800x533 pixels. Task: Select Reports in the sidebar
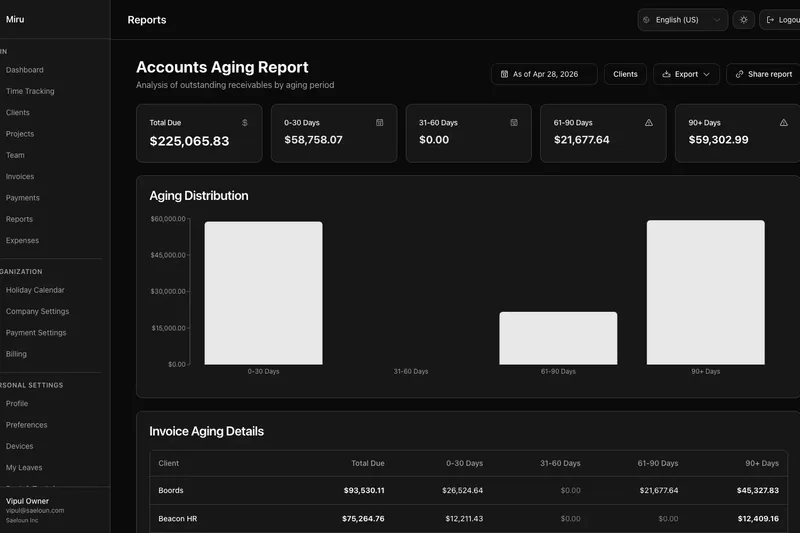click(19, 219)
